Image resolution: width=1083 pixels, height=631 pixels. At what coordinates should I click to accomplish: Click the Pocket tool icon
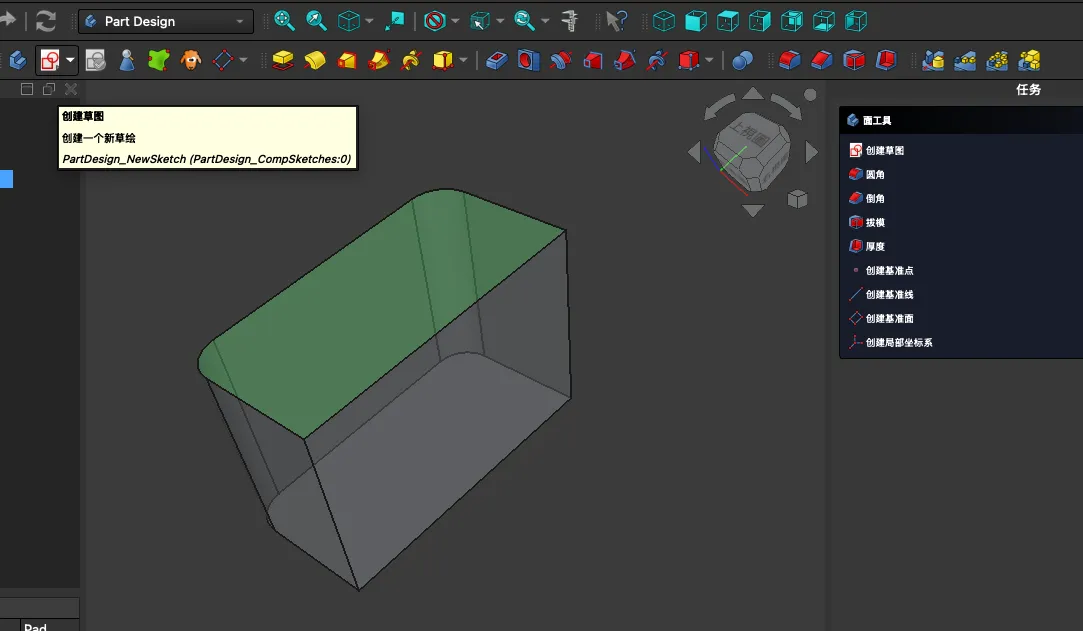click(497, 61)
